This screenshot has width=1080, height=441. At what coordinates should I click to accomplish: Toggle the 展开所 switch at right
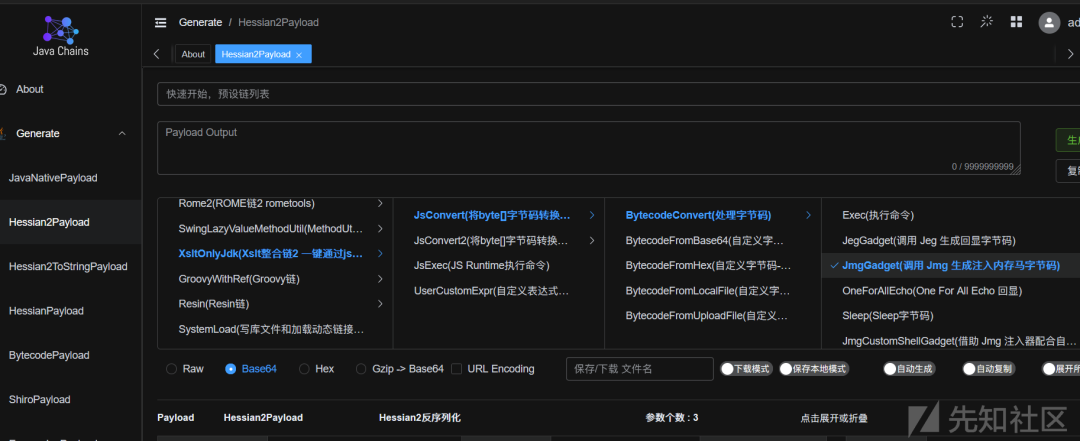(1061, 369)
